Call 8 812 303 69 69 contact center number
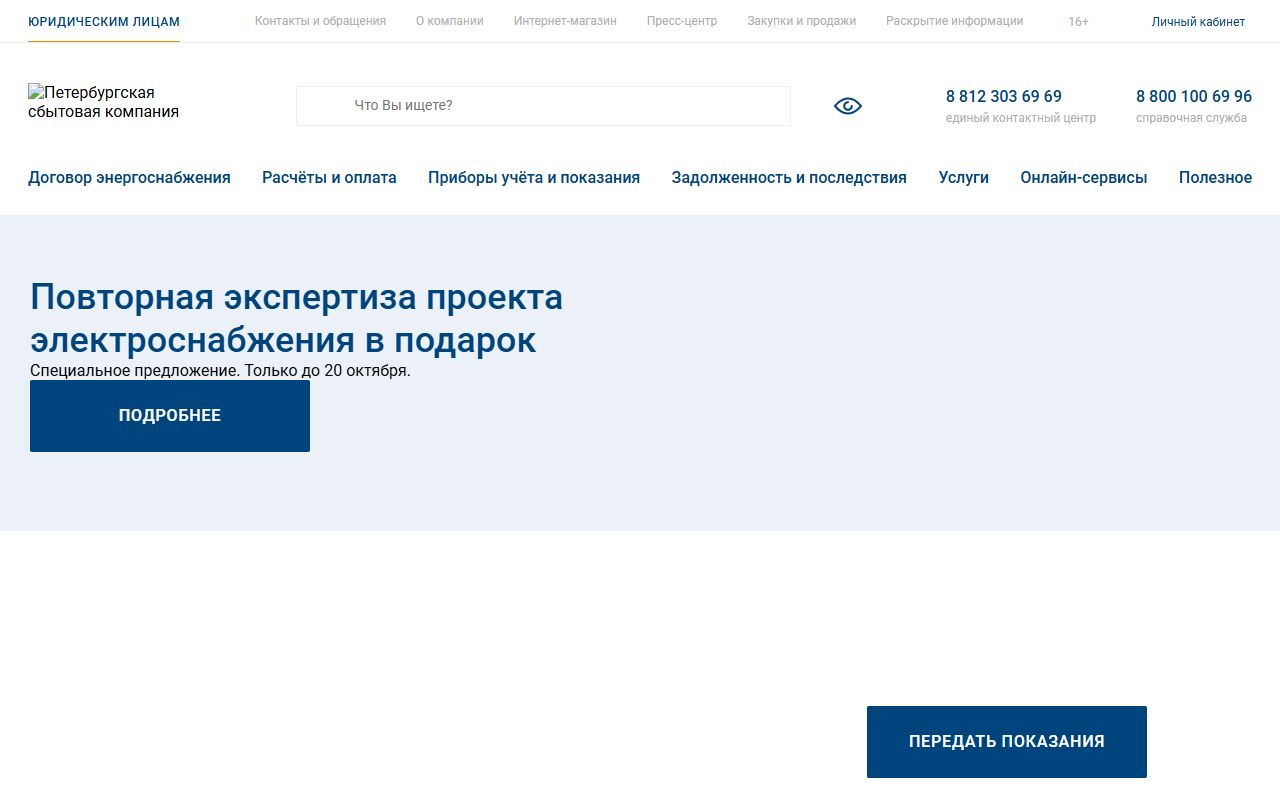Image resolution: width=1280 pixels, height=800 pixels. 1004,97
